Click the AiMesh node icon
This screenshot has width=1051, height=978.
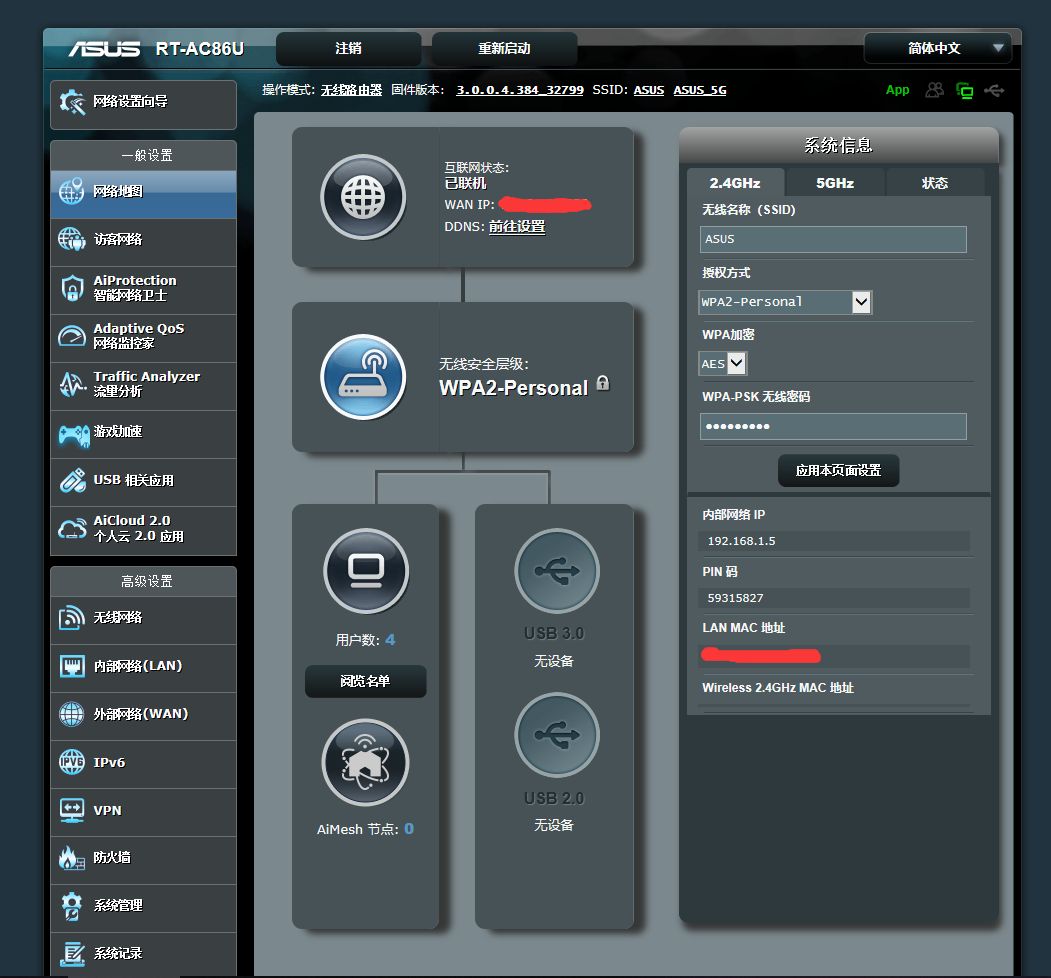(365, 762)
